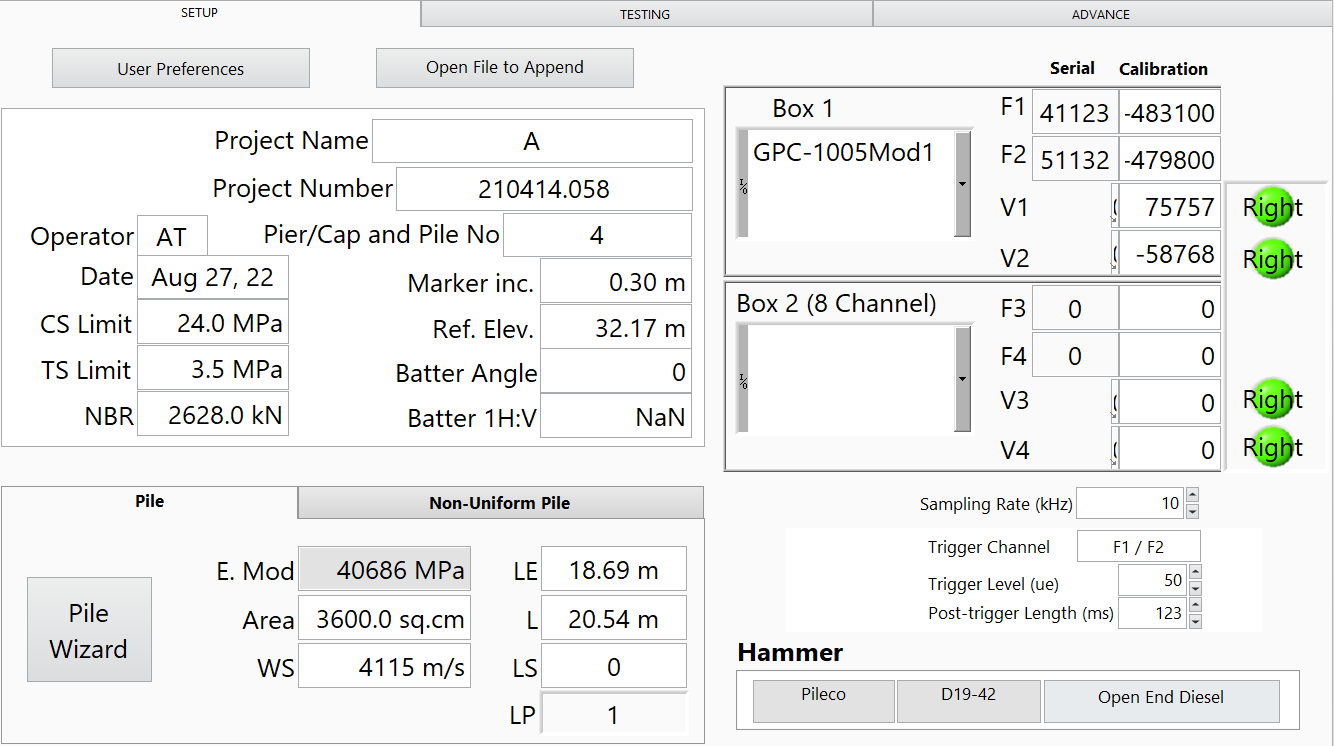The image size is (1334, 746).
Task: Click the F4 calibration field
Action: click(x=1169, y=356)
